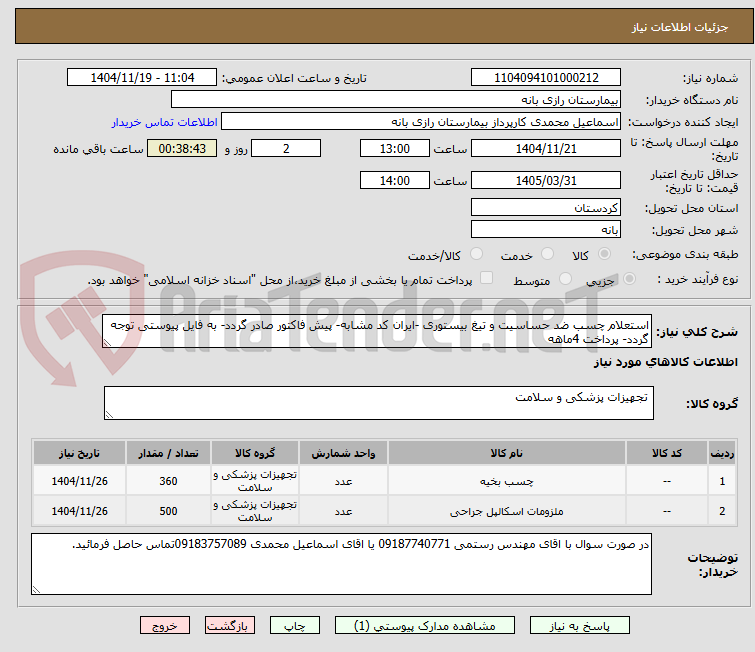The image size is (755, 652).
Task: Select the 'خدمت' radio button
Action: 547,254
